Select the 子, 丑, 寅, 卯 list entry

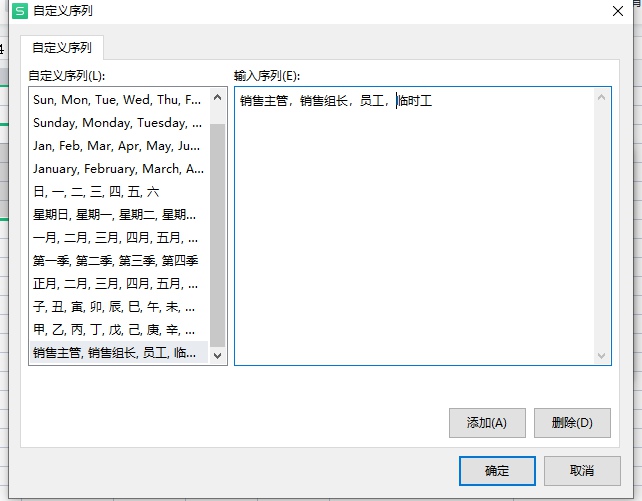pos(119,307)
